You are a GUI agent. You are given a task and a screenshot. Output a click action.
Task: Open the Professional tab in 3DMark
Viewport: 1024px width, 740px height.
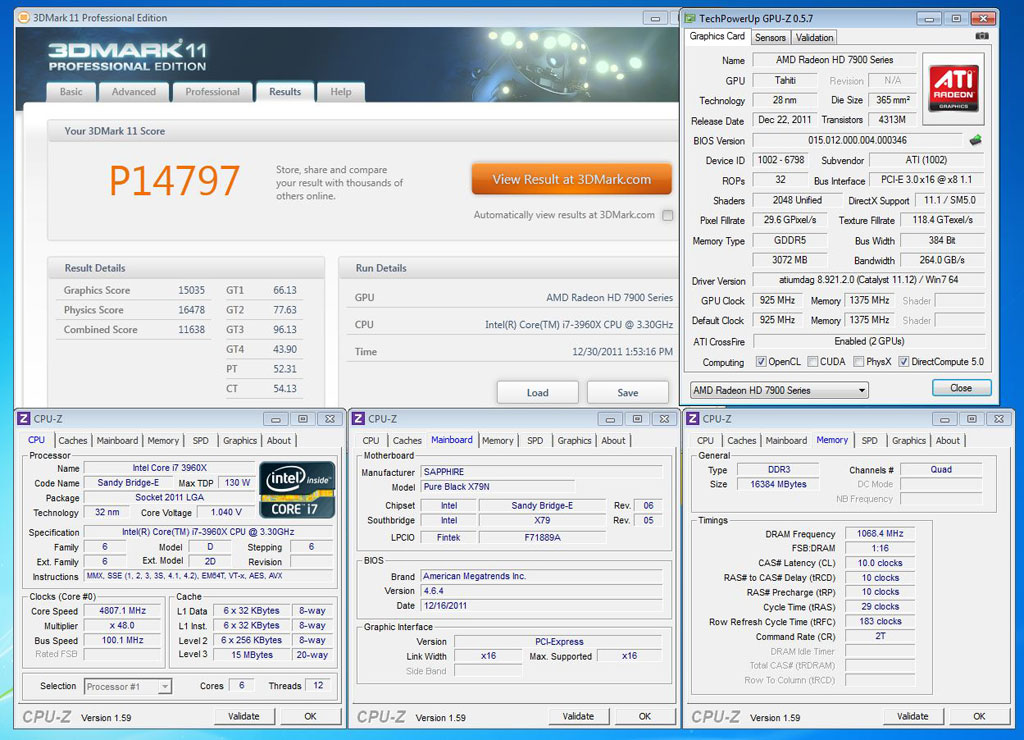click(212, 92)
